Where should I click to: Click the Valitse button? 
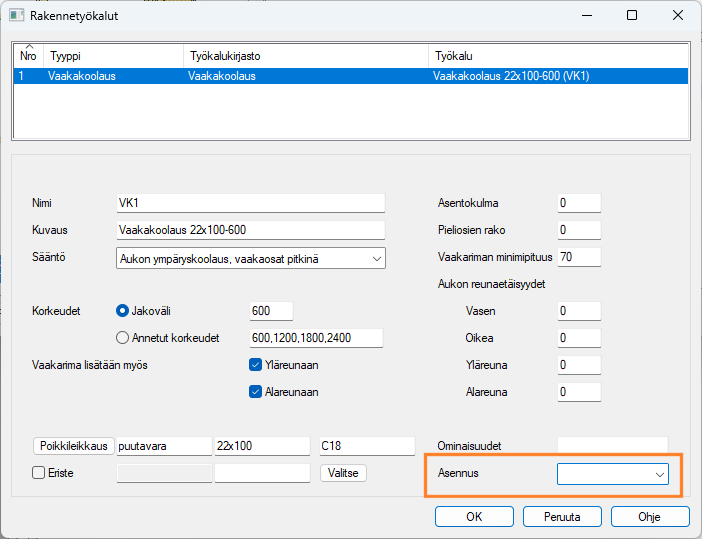coord(343,473)
